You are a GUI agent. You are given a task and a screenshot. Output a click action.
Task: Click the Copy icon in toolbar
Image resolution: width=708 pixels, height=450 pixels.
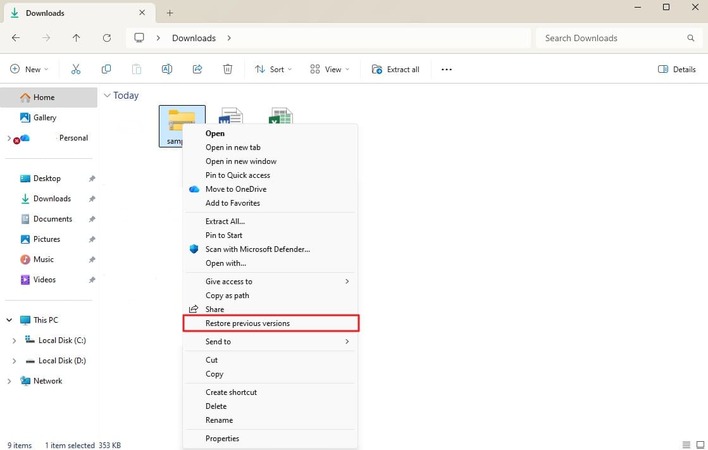106,69
